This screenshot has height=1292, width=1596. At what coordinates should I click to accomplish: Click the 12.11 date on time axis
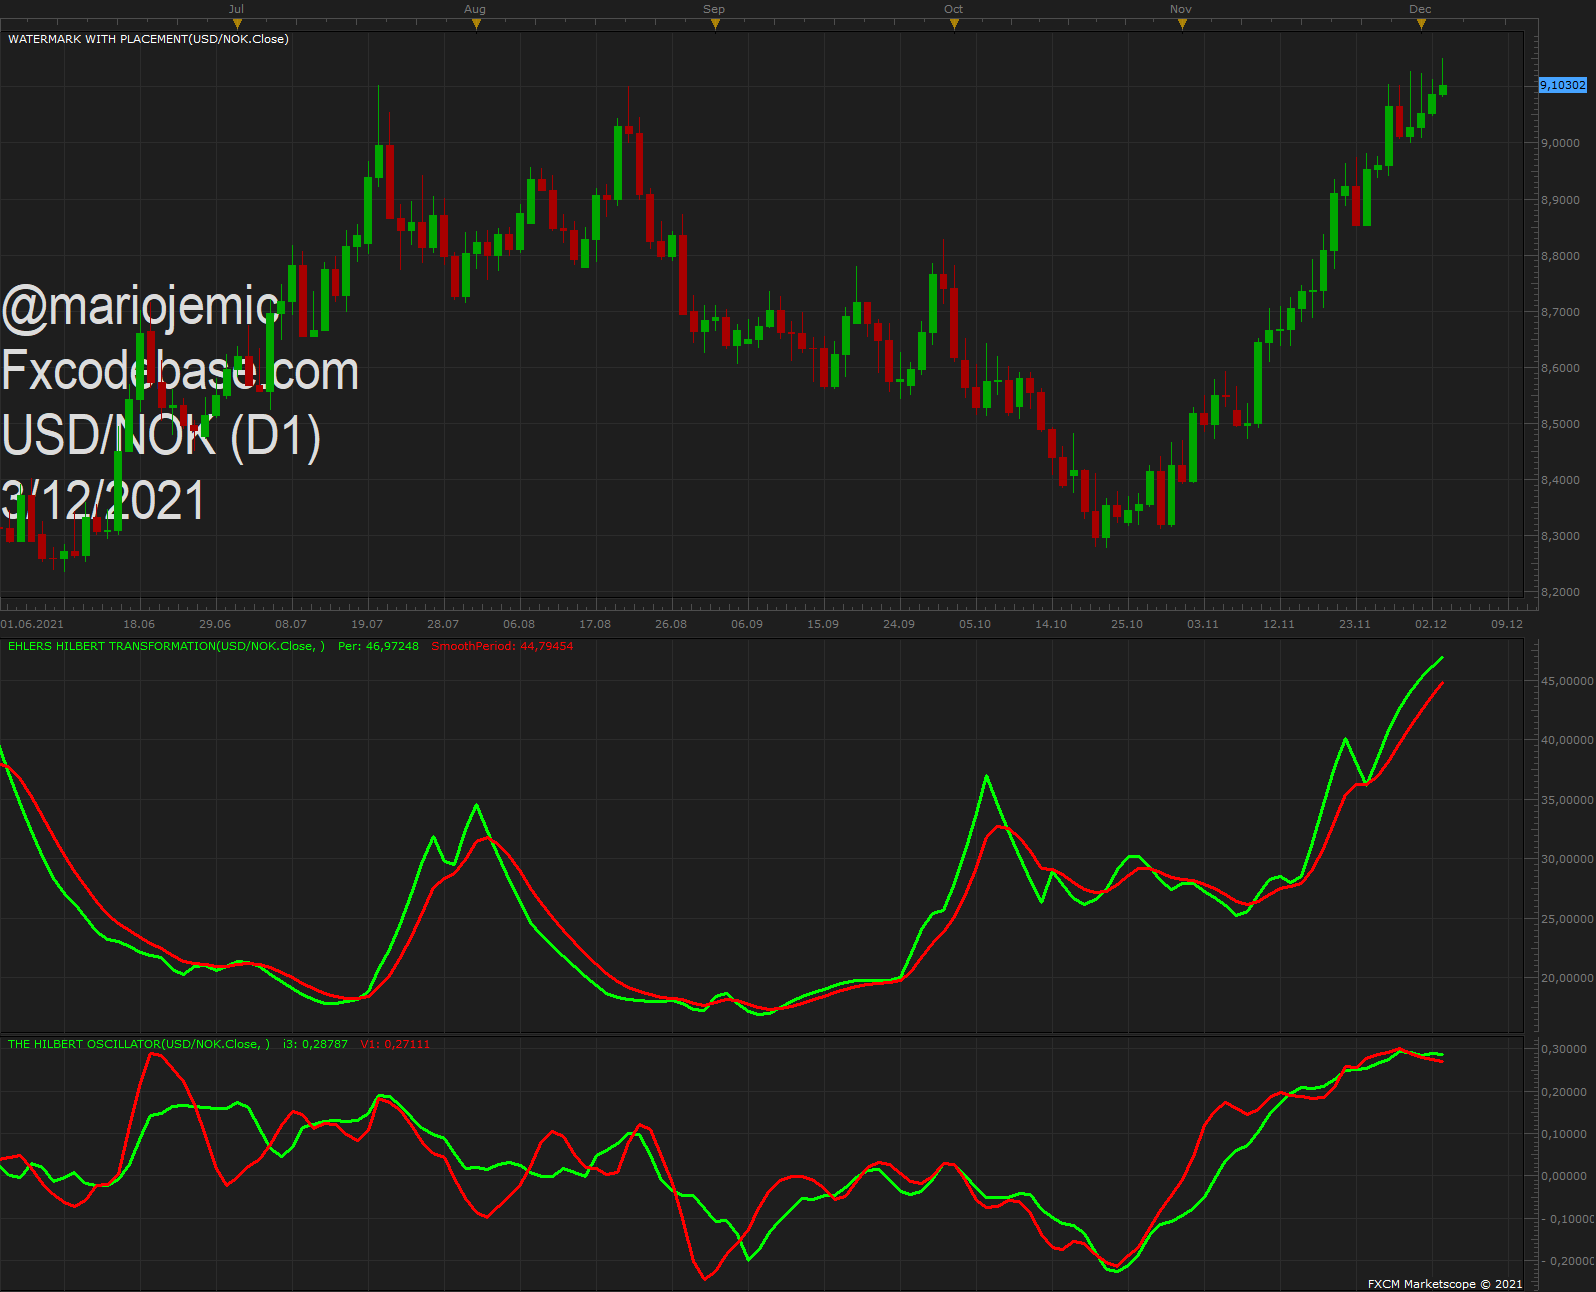point(1279,624)
